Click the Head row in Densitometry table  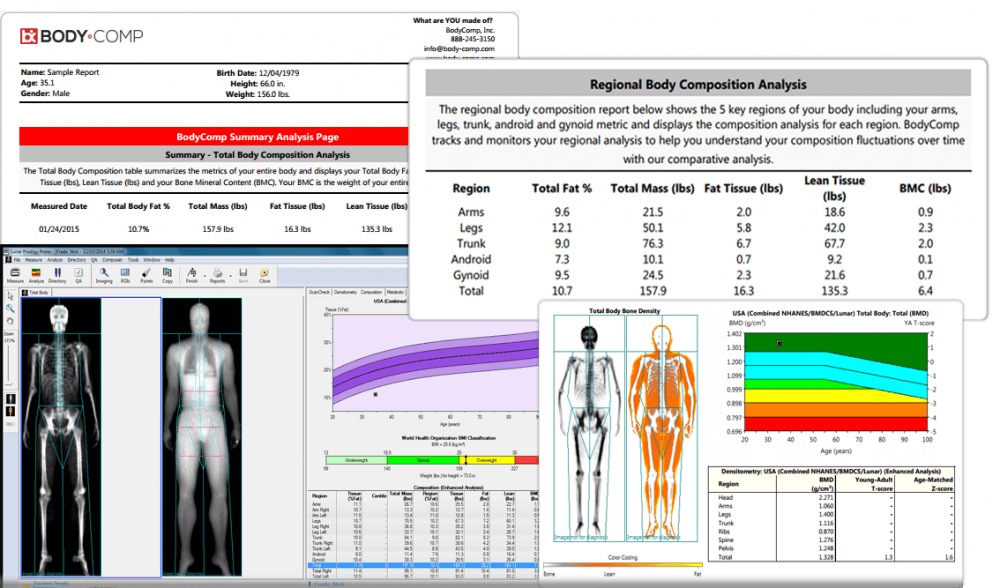tap(832, 497)
